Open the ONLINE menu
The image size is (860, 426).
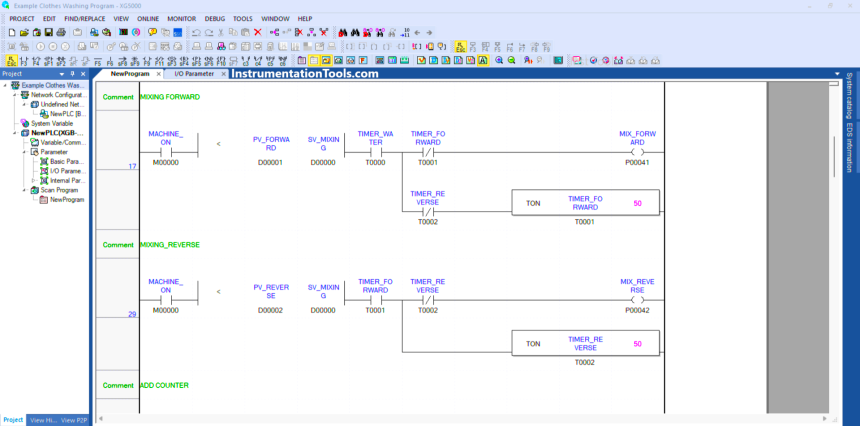148,19
